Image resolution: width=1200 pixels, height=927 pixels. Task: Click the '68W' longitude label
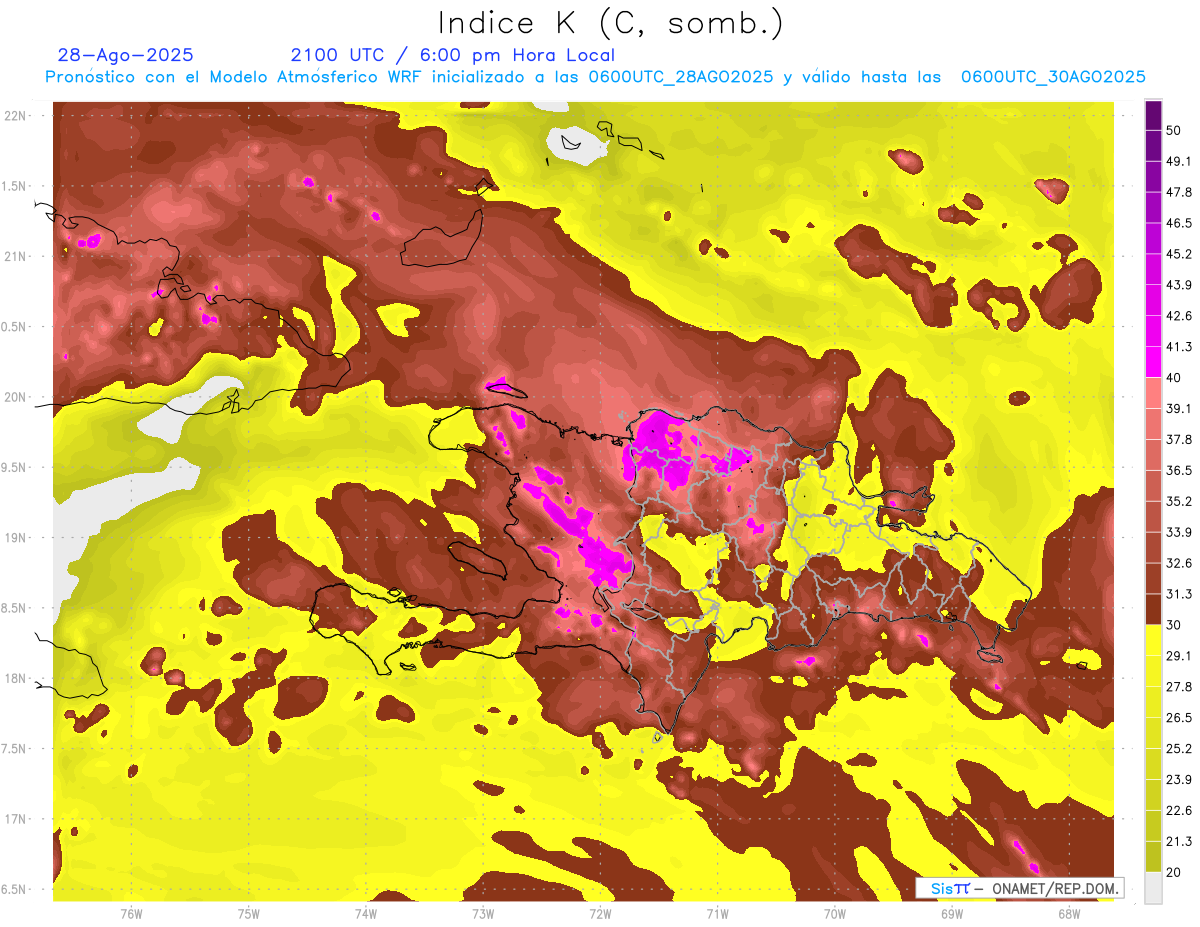point(1069,913)
